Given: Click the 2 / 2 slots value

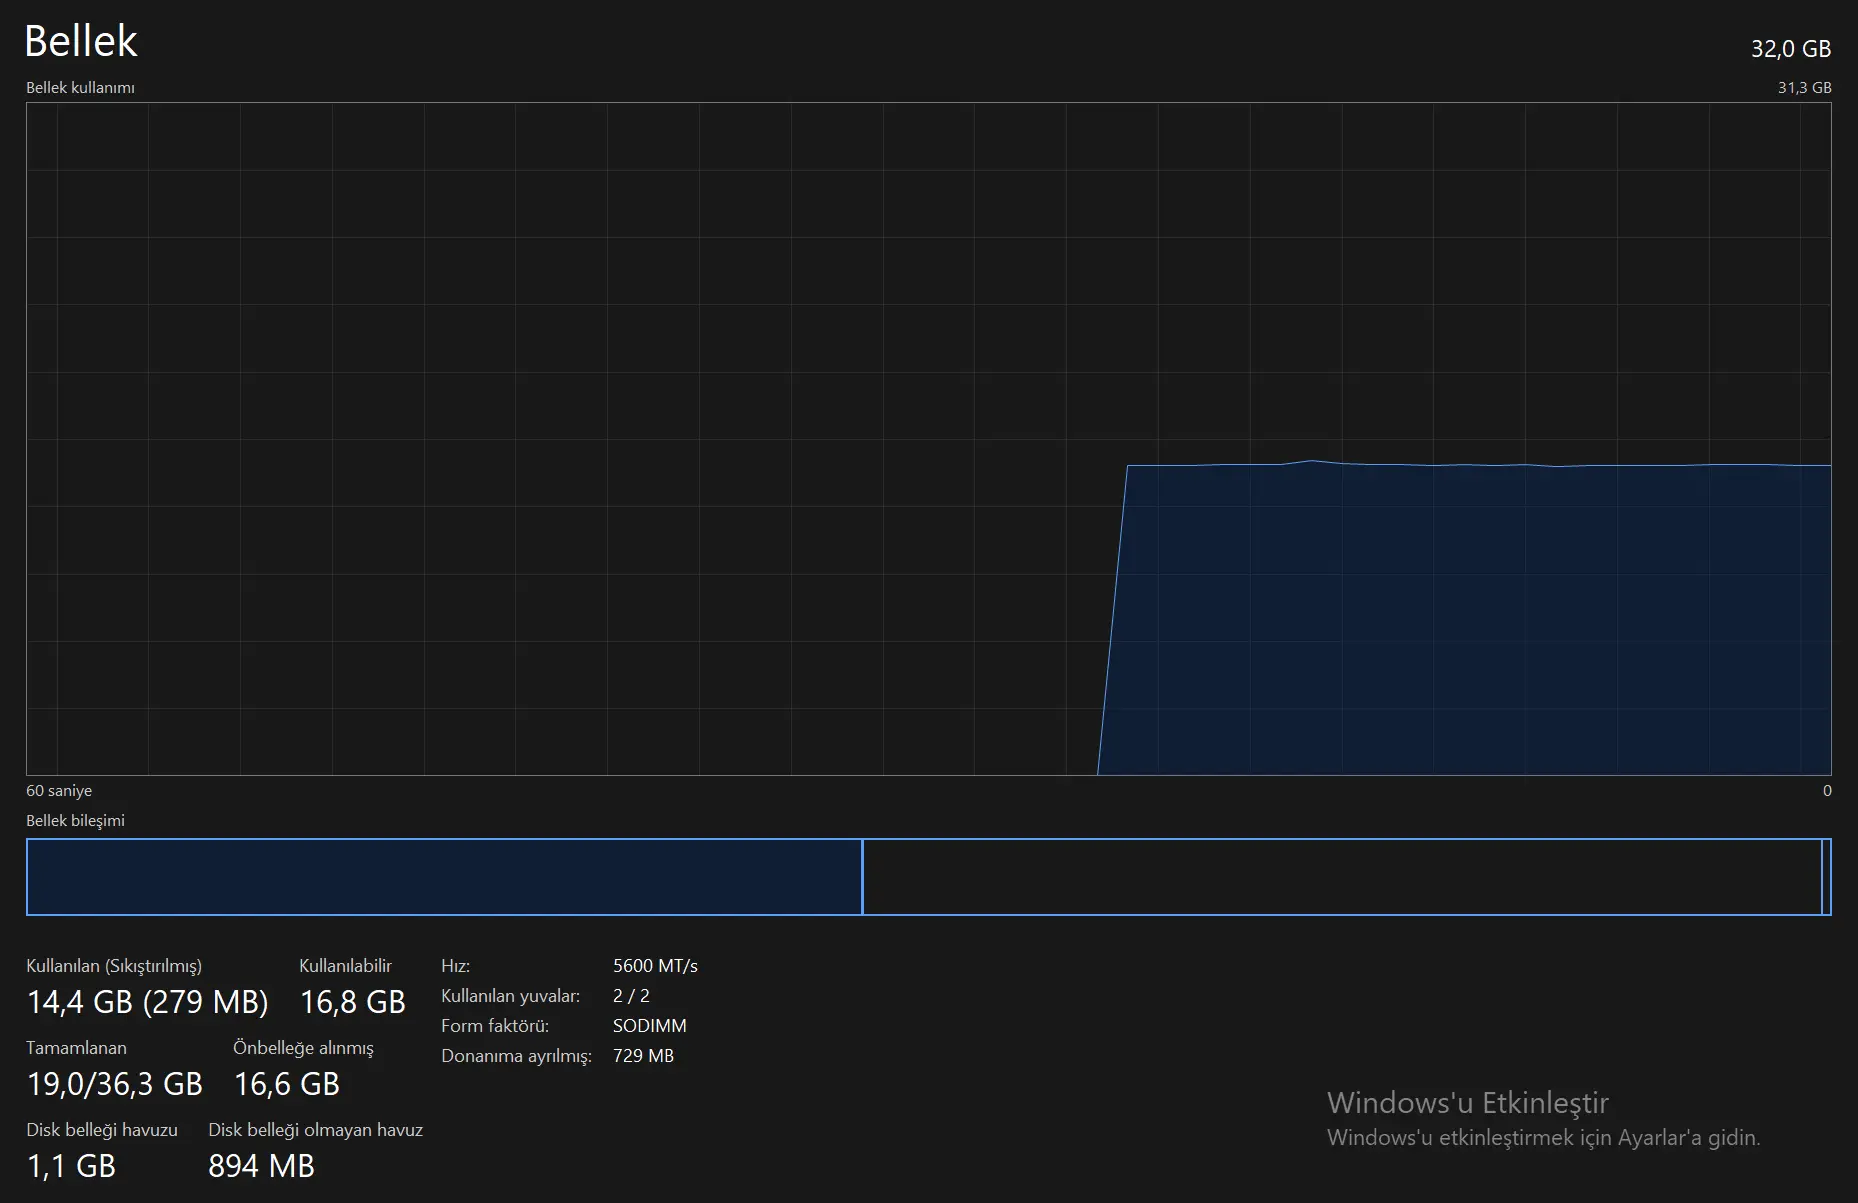Looking at the screenshot, I should pyautogui.click(x=631, y=996).
